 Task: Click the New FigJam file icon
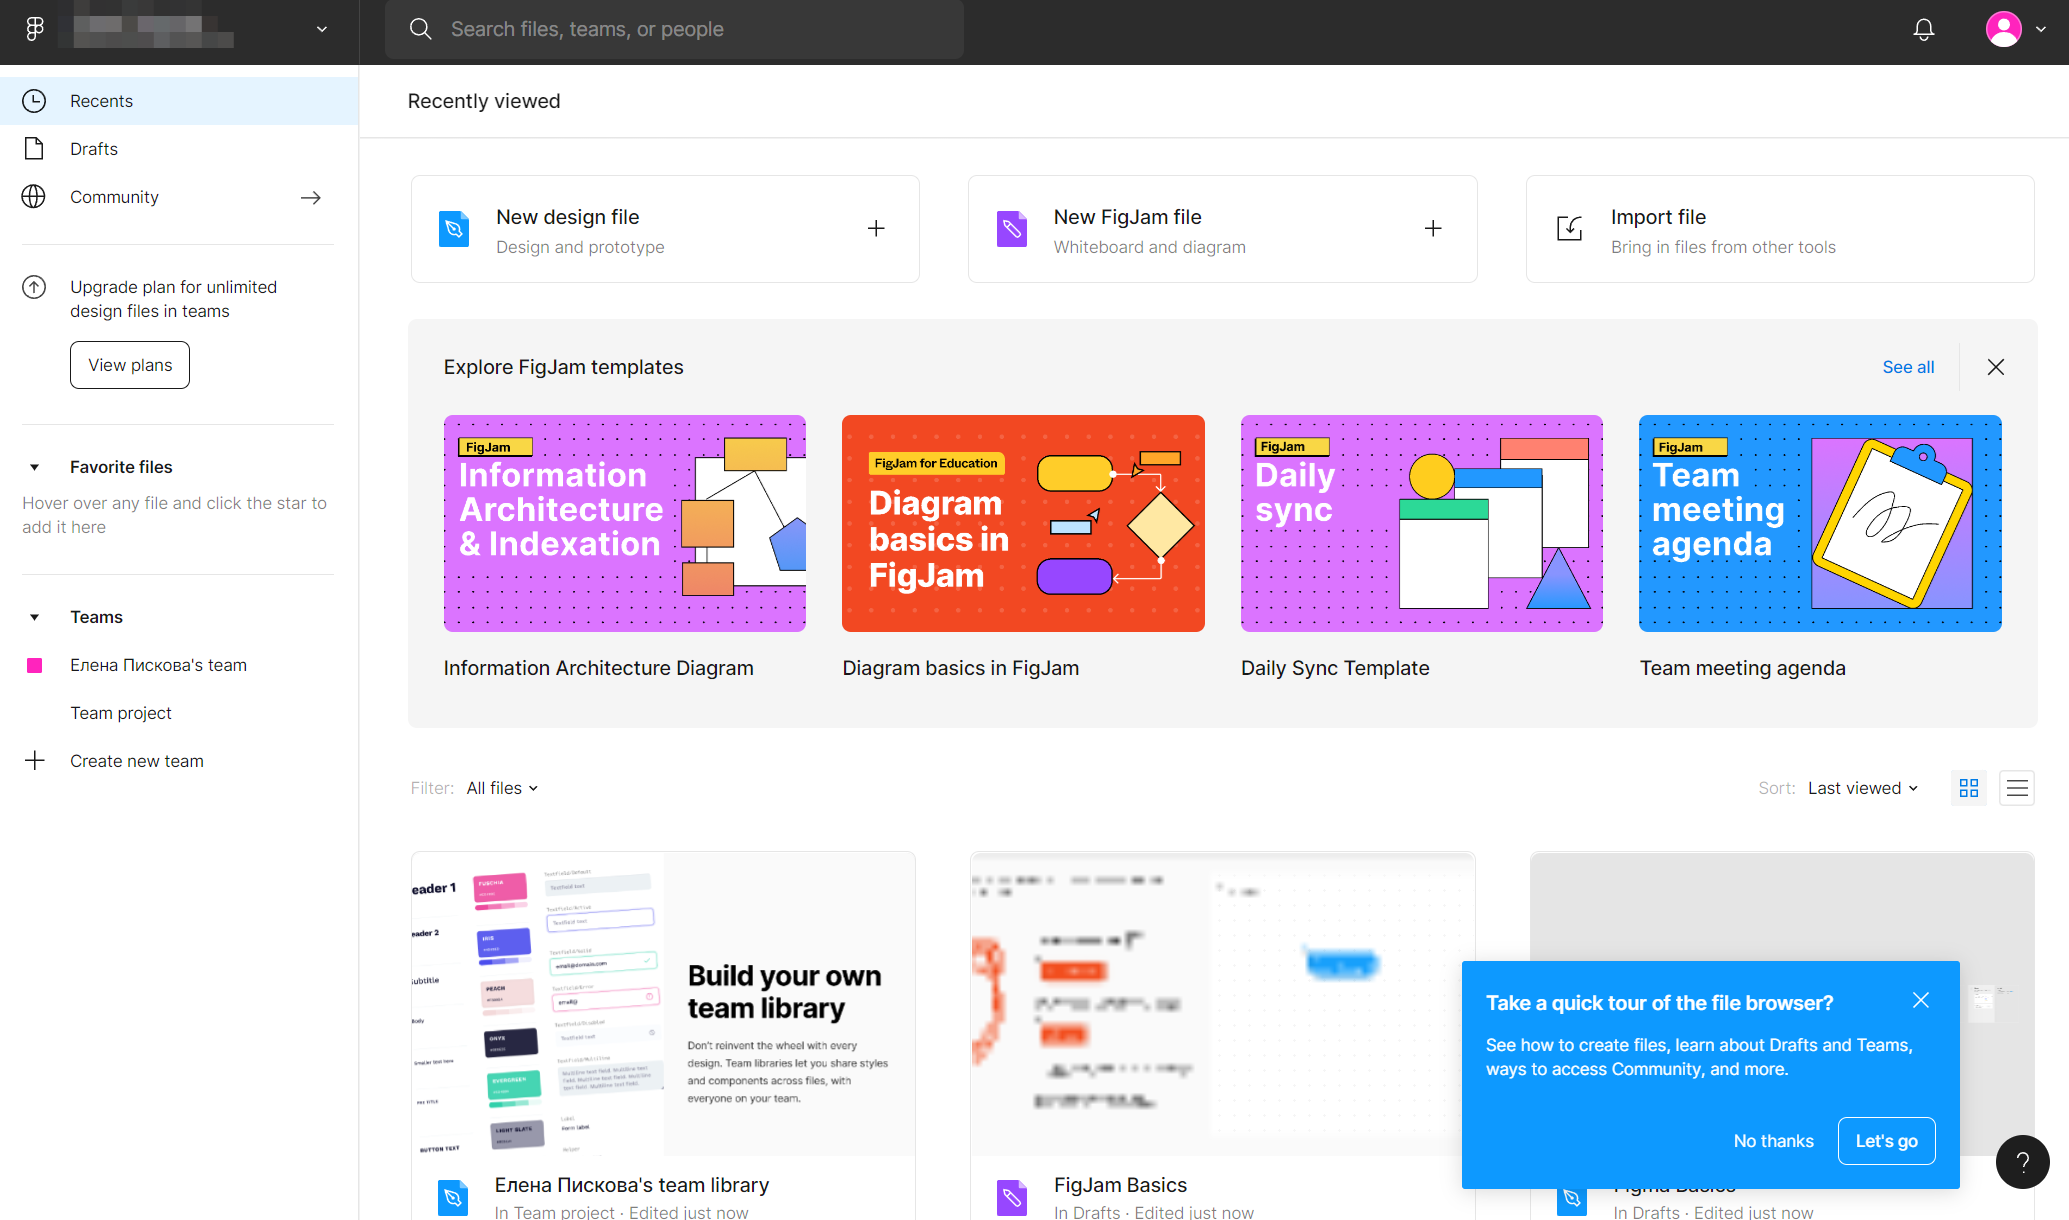(1012, 229)
